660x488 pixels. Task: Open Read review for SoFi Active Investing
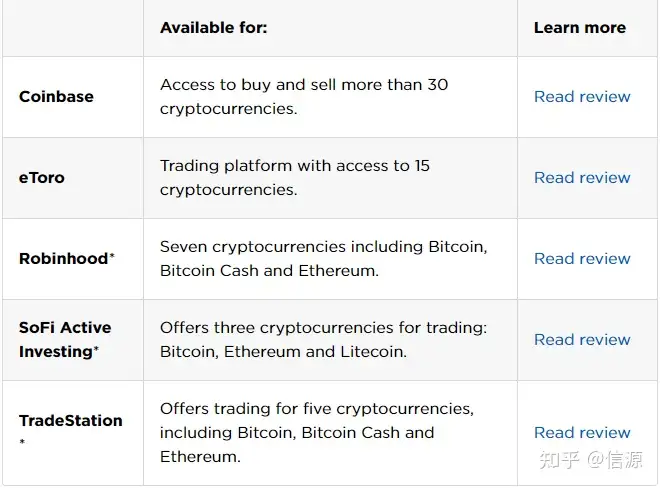click(x=582, y=340)
